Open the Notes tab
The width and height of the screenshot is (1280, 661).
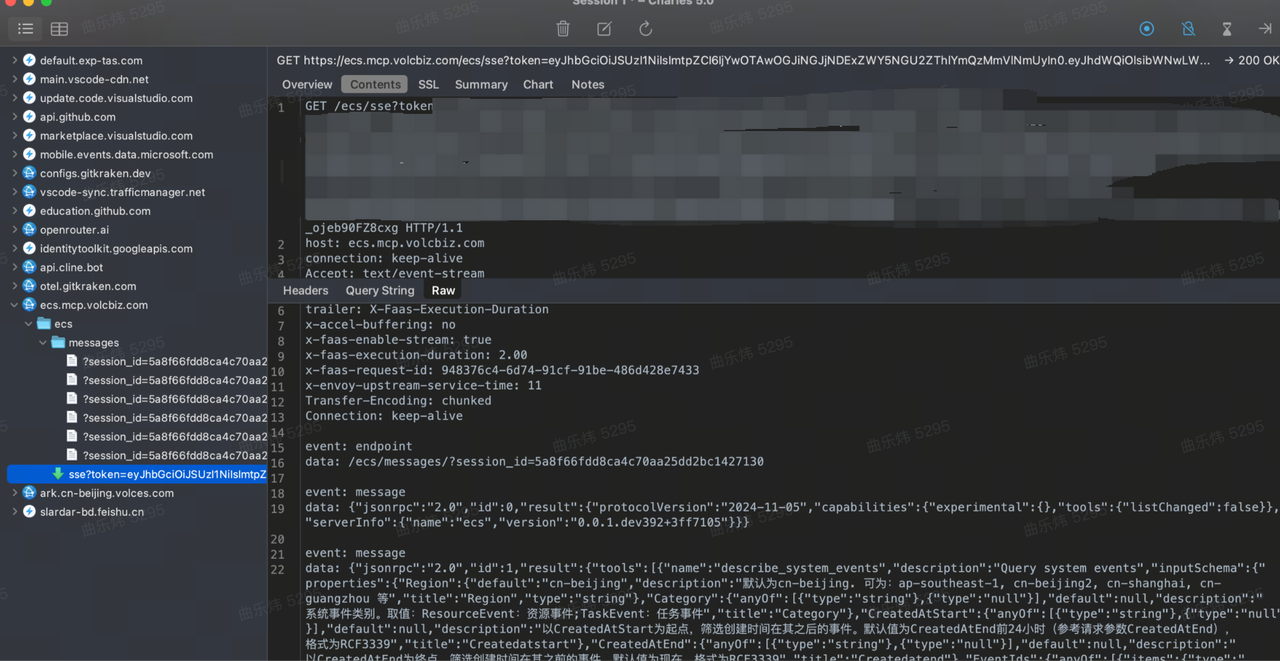tap(588, 85)
